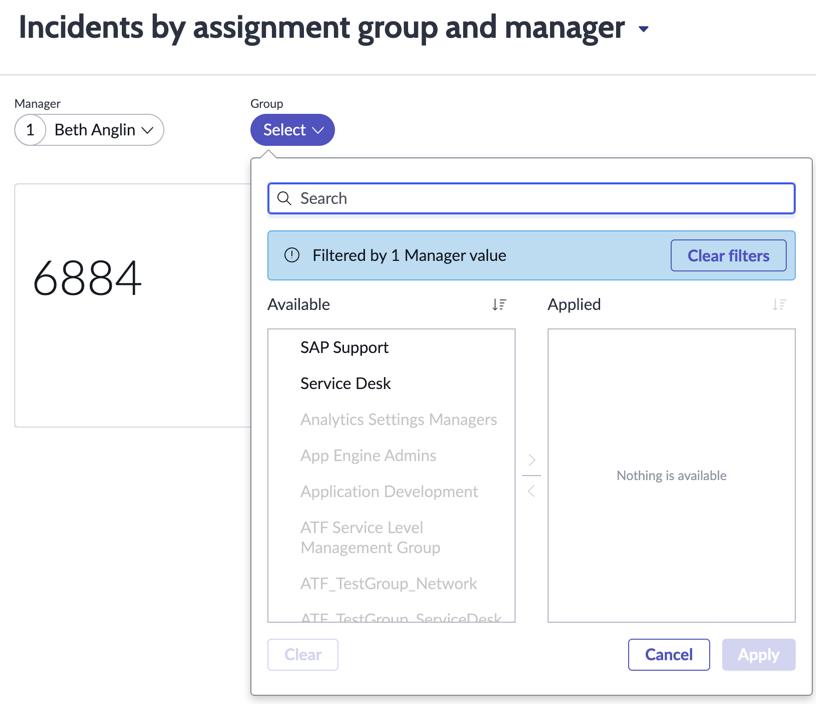This screenshot has height=704, width=816.
Task: Click the Apply button
Action: click(x=758, y=655)
